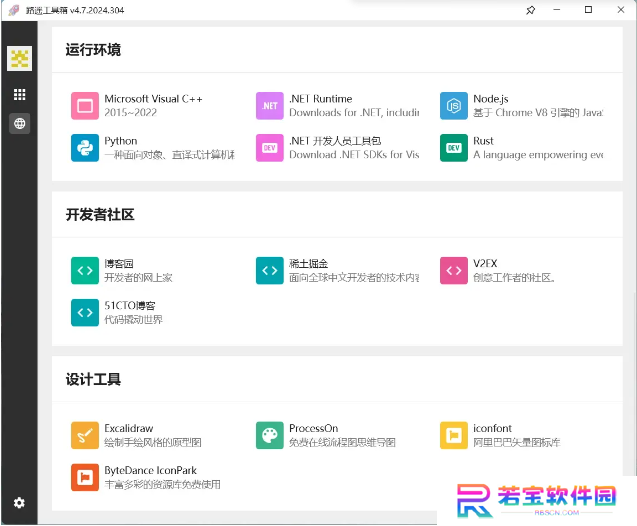Click the '2015~2022' subtitle text

pos(130,113)
